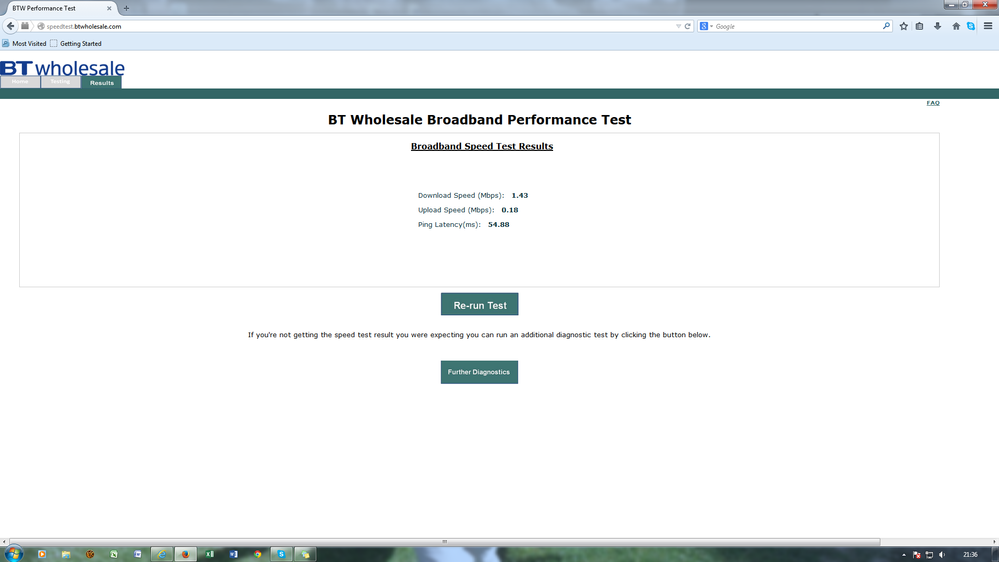This screenshot has height=562, width=999.
Task: Show hidden system tray icons arrow
Action: tap(904, 555)
